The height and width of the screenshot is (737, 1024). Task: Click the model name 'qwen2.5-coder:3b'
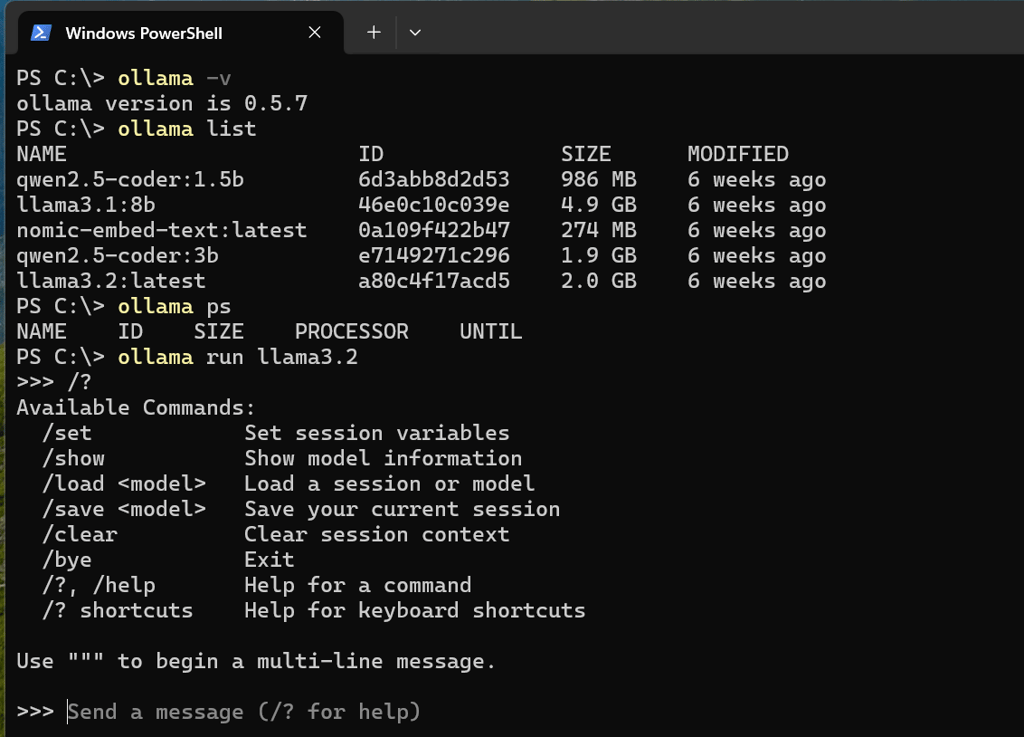tap(118, 256)
